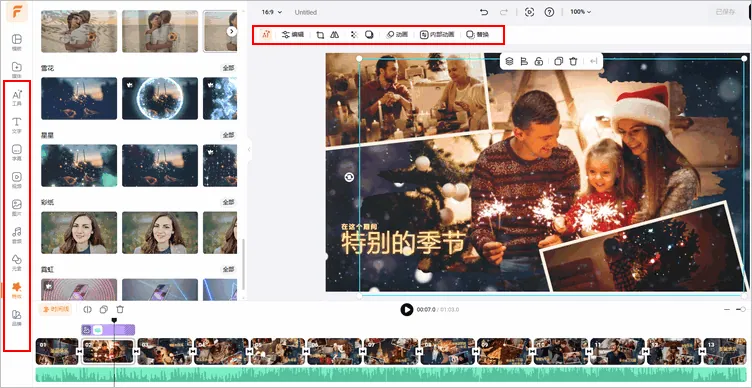Open the 100% zoom dropdown

click(580, 12)
